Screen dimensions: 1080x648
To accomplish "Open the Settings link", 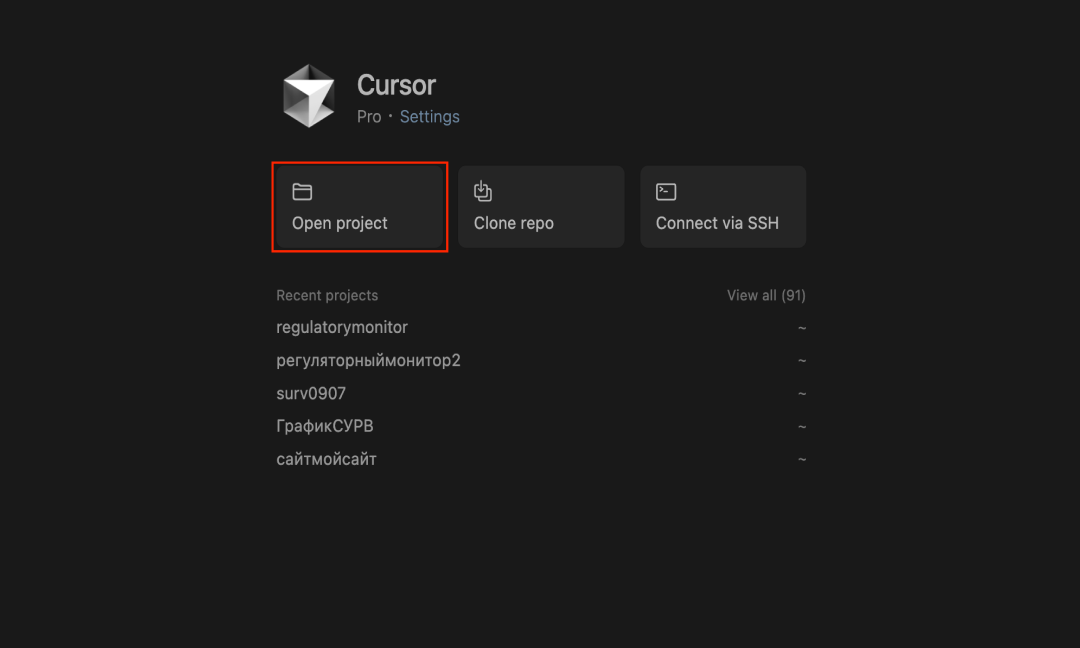I will (430, 117).
